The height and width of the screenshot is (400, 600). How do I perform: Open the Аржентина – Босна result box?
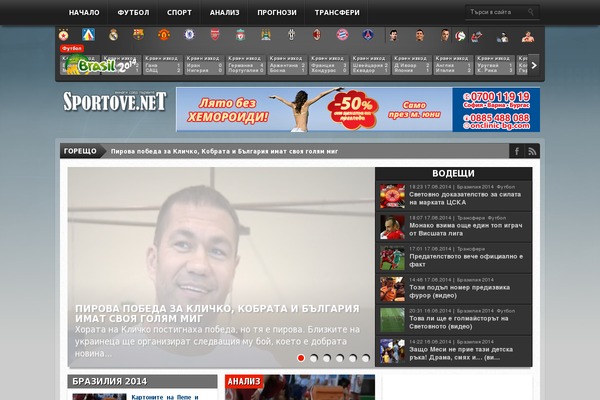287,65
